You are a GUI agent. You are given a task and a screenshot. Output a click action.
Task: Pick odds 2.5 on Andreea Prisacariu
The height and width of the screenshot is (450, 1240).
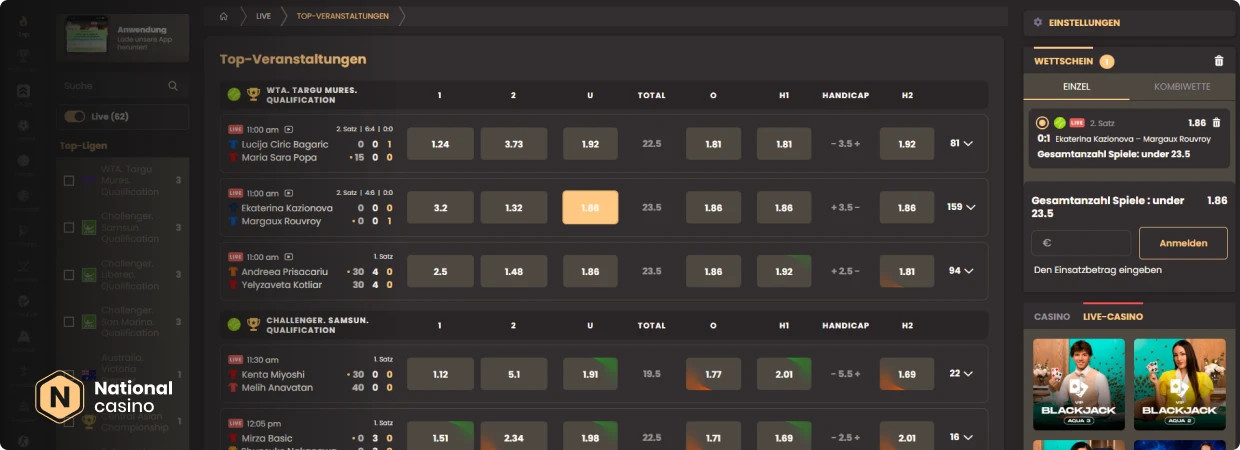(440, 271)
